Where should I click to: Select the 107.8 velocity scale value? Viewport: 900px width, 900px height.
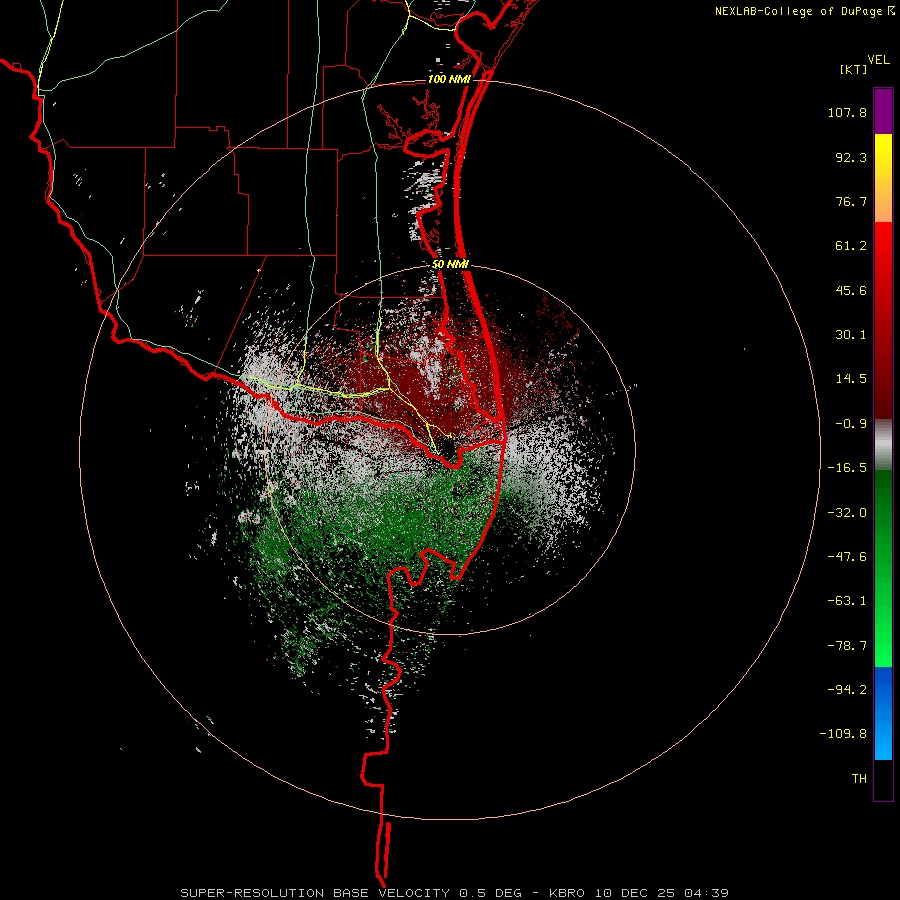click(x=847, y=112)
